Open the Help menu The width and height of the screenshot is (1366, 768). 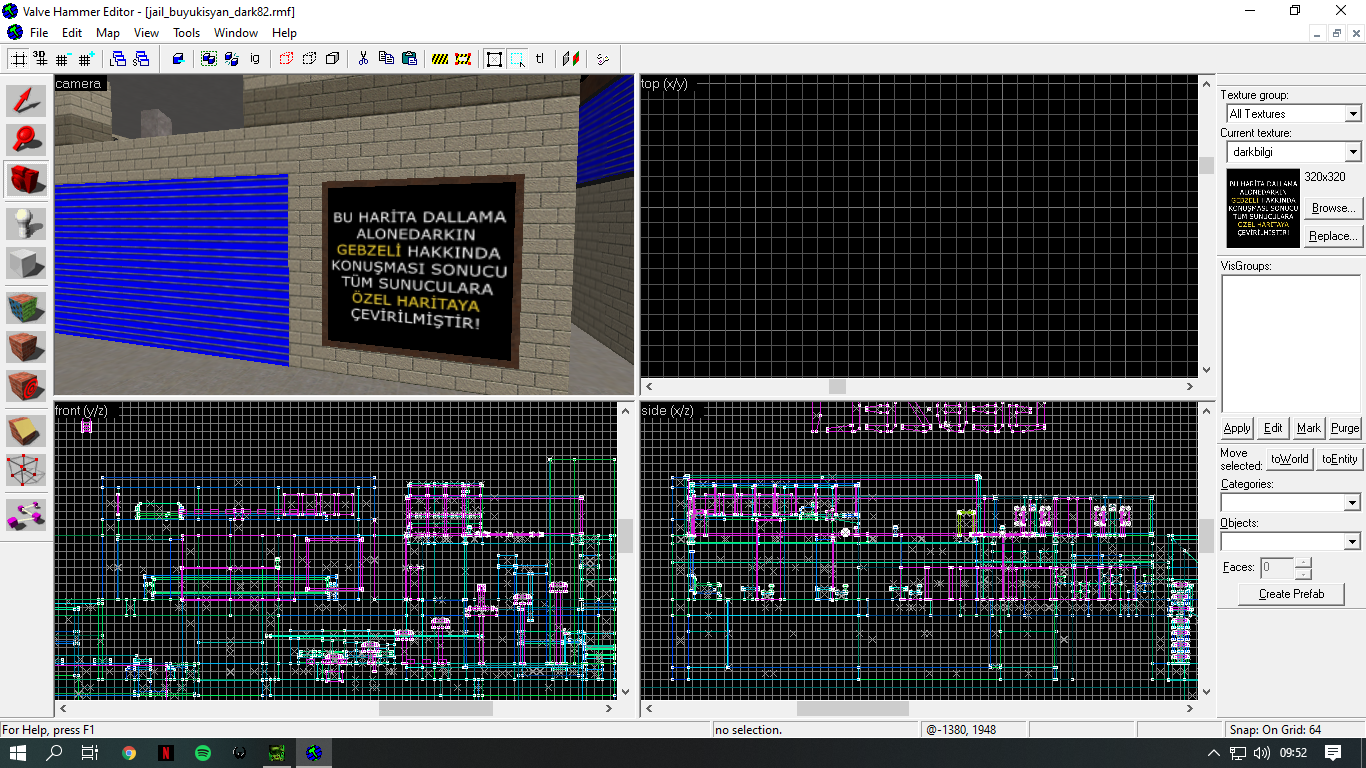[284, 33]
